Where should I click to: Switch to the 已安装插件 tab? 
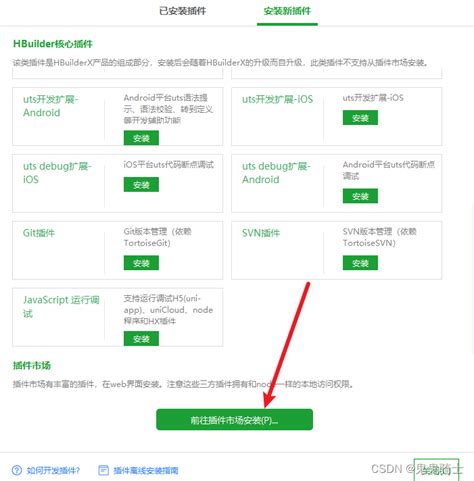(183, 11)
